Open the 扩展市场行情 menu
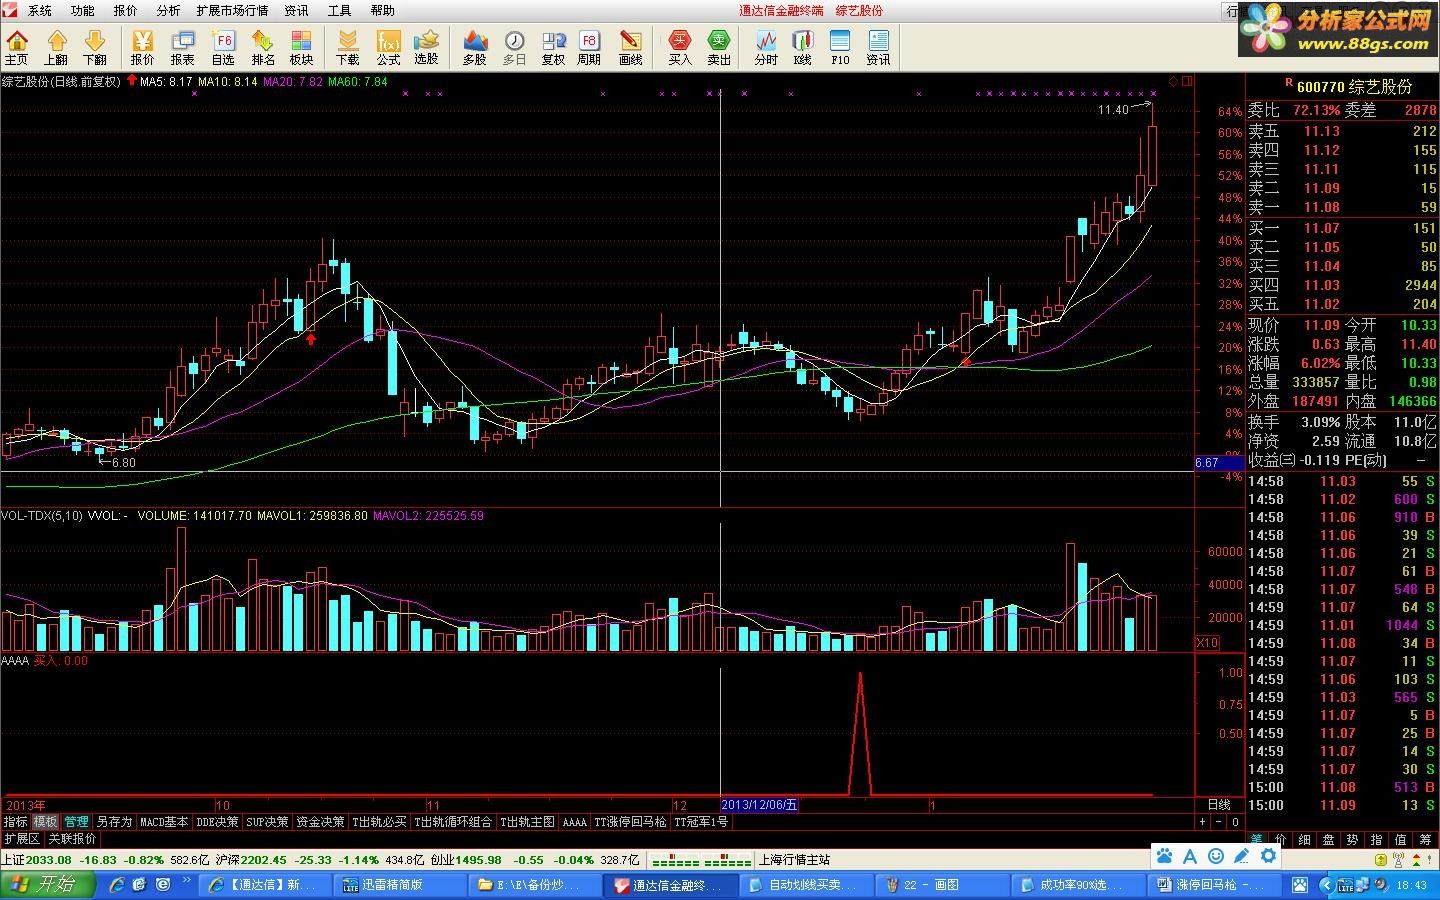The image size is (1440, 900). (x=232, y=10)
